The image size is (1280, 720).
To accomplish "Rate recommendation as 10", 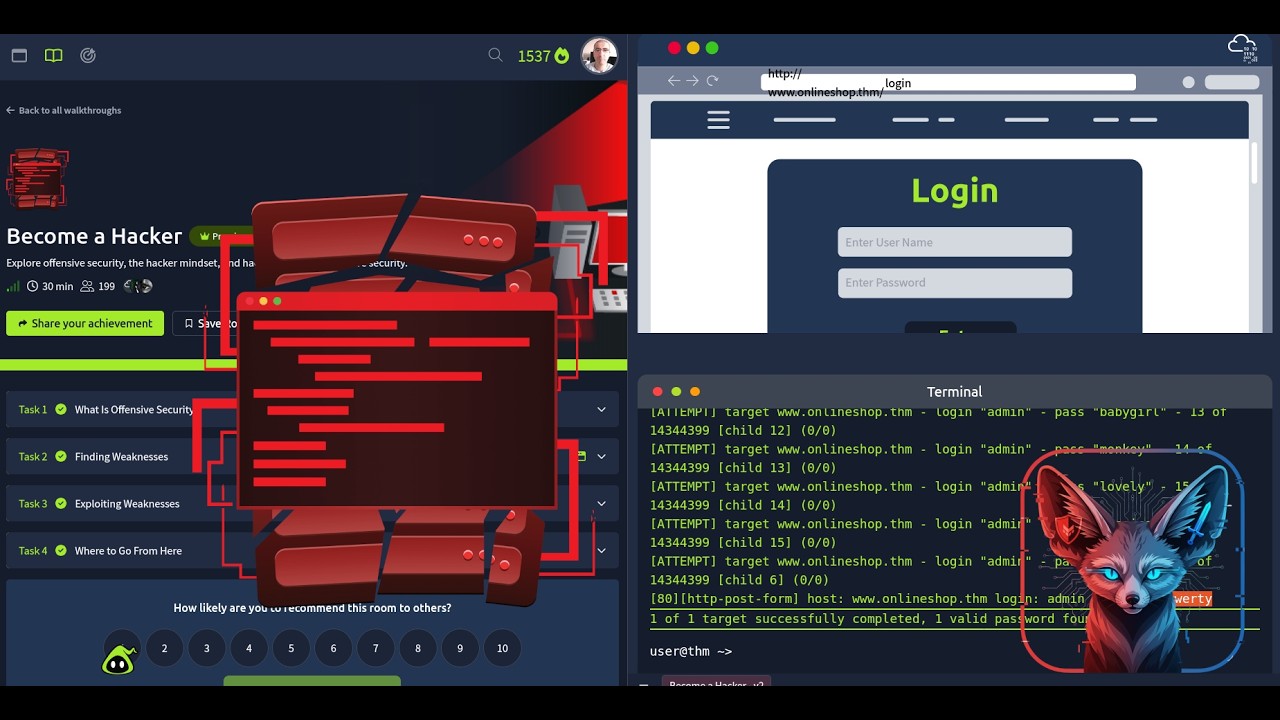I will (x=502, y=648).
